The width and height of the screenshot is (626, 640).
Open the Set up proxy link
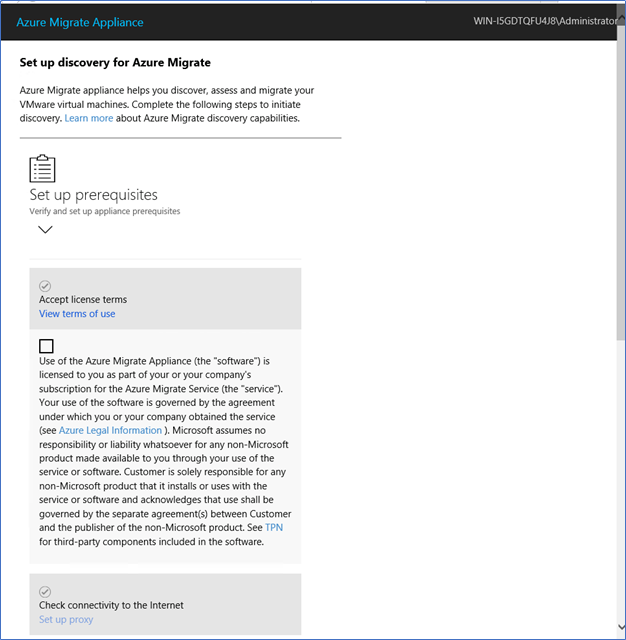click(66, 620)
